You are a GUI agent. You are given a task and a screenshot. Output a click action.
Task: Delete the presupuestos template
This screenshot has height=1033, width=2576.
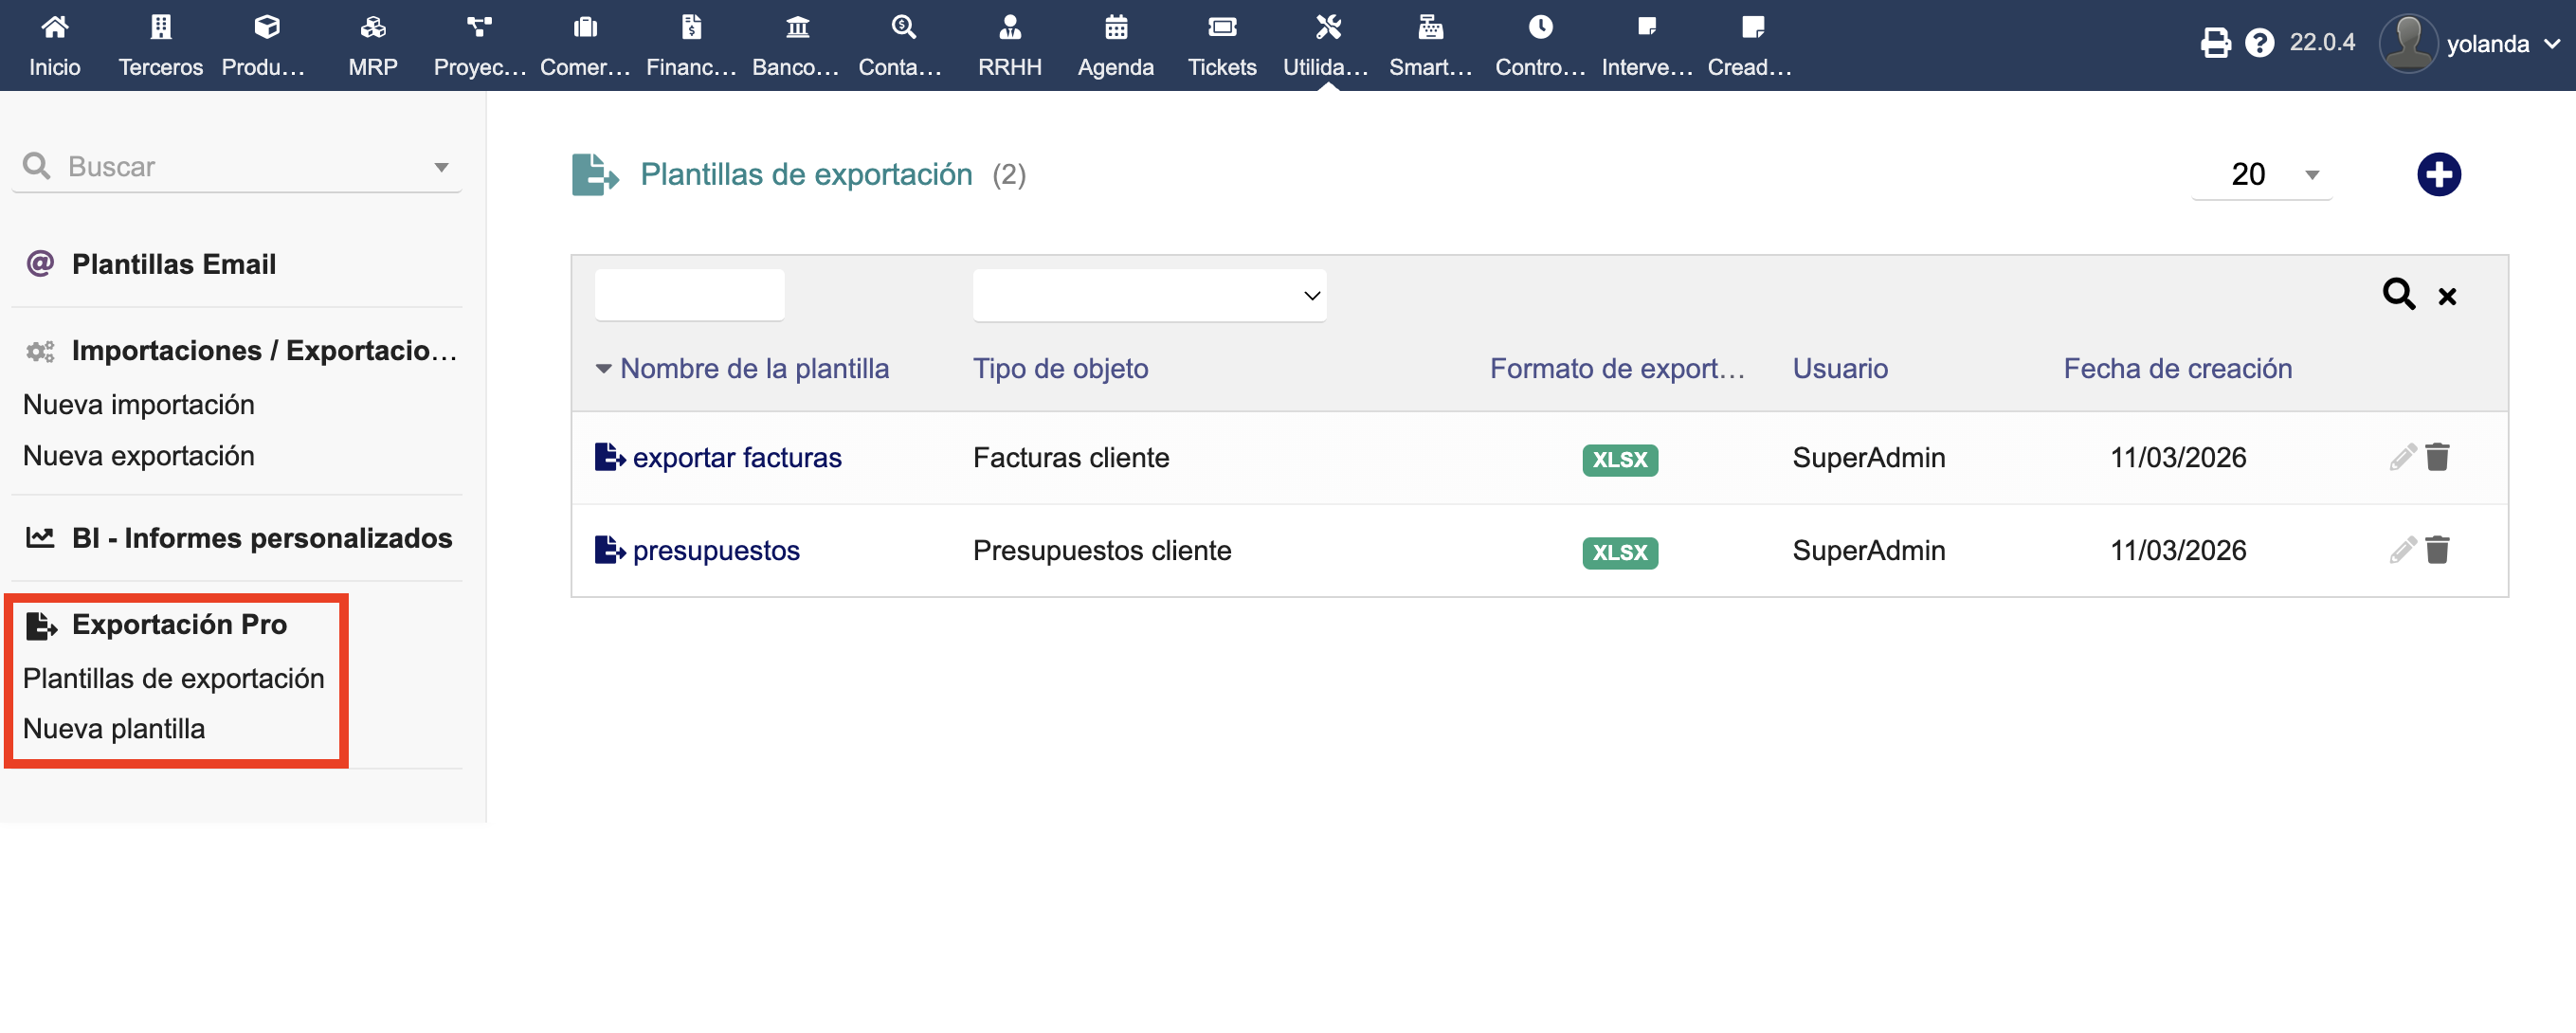pyautogui.click(x=2437, y=550)
